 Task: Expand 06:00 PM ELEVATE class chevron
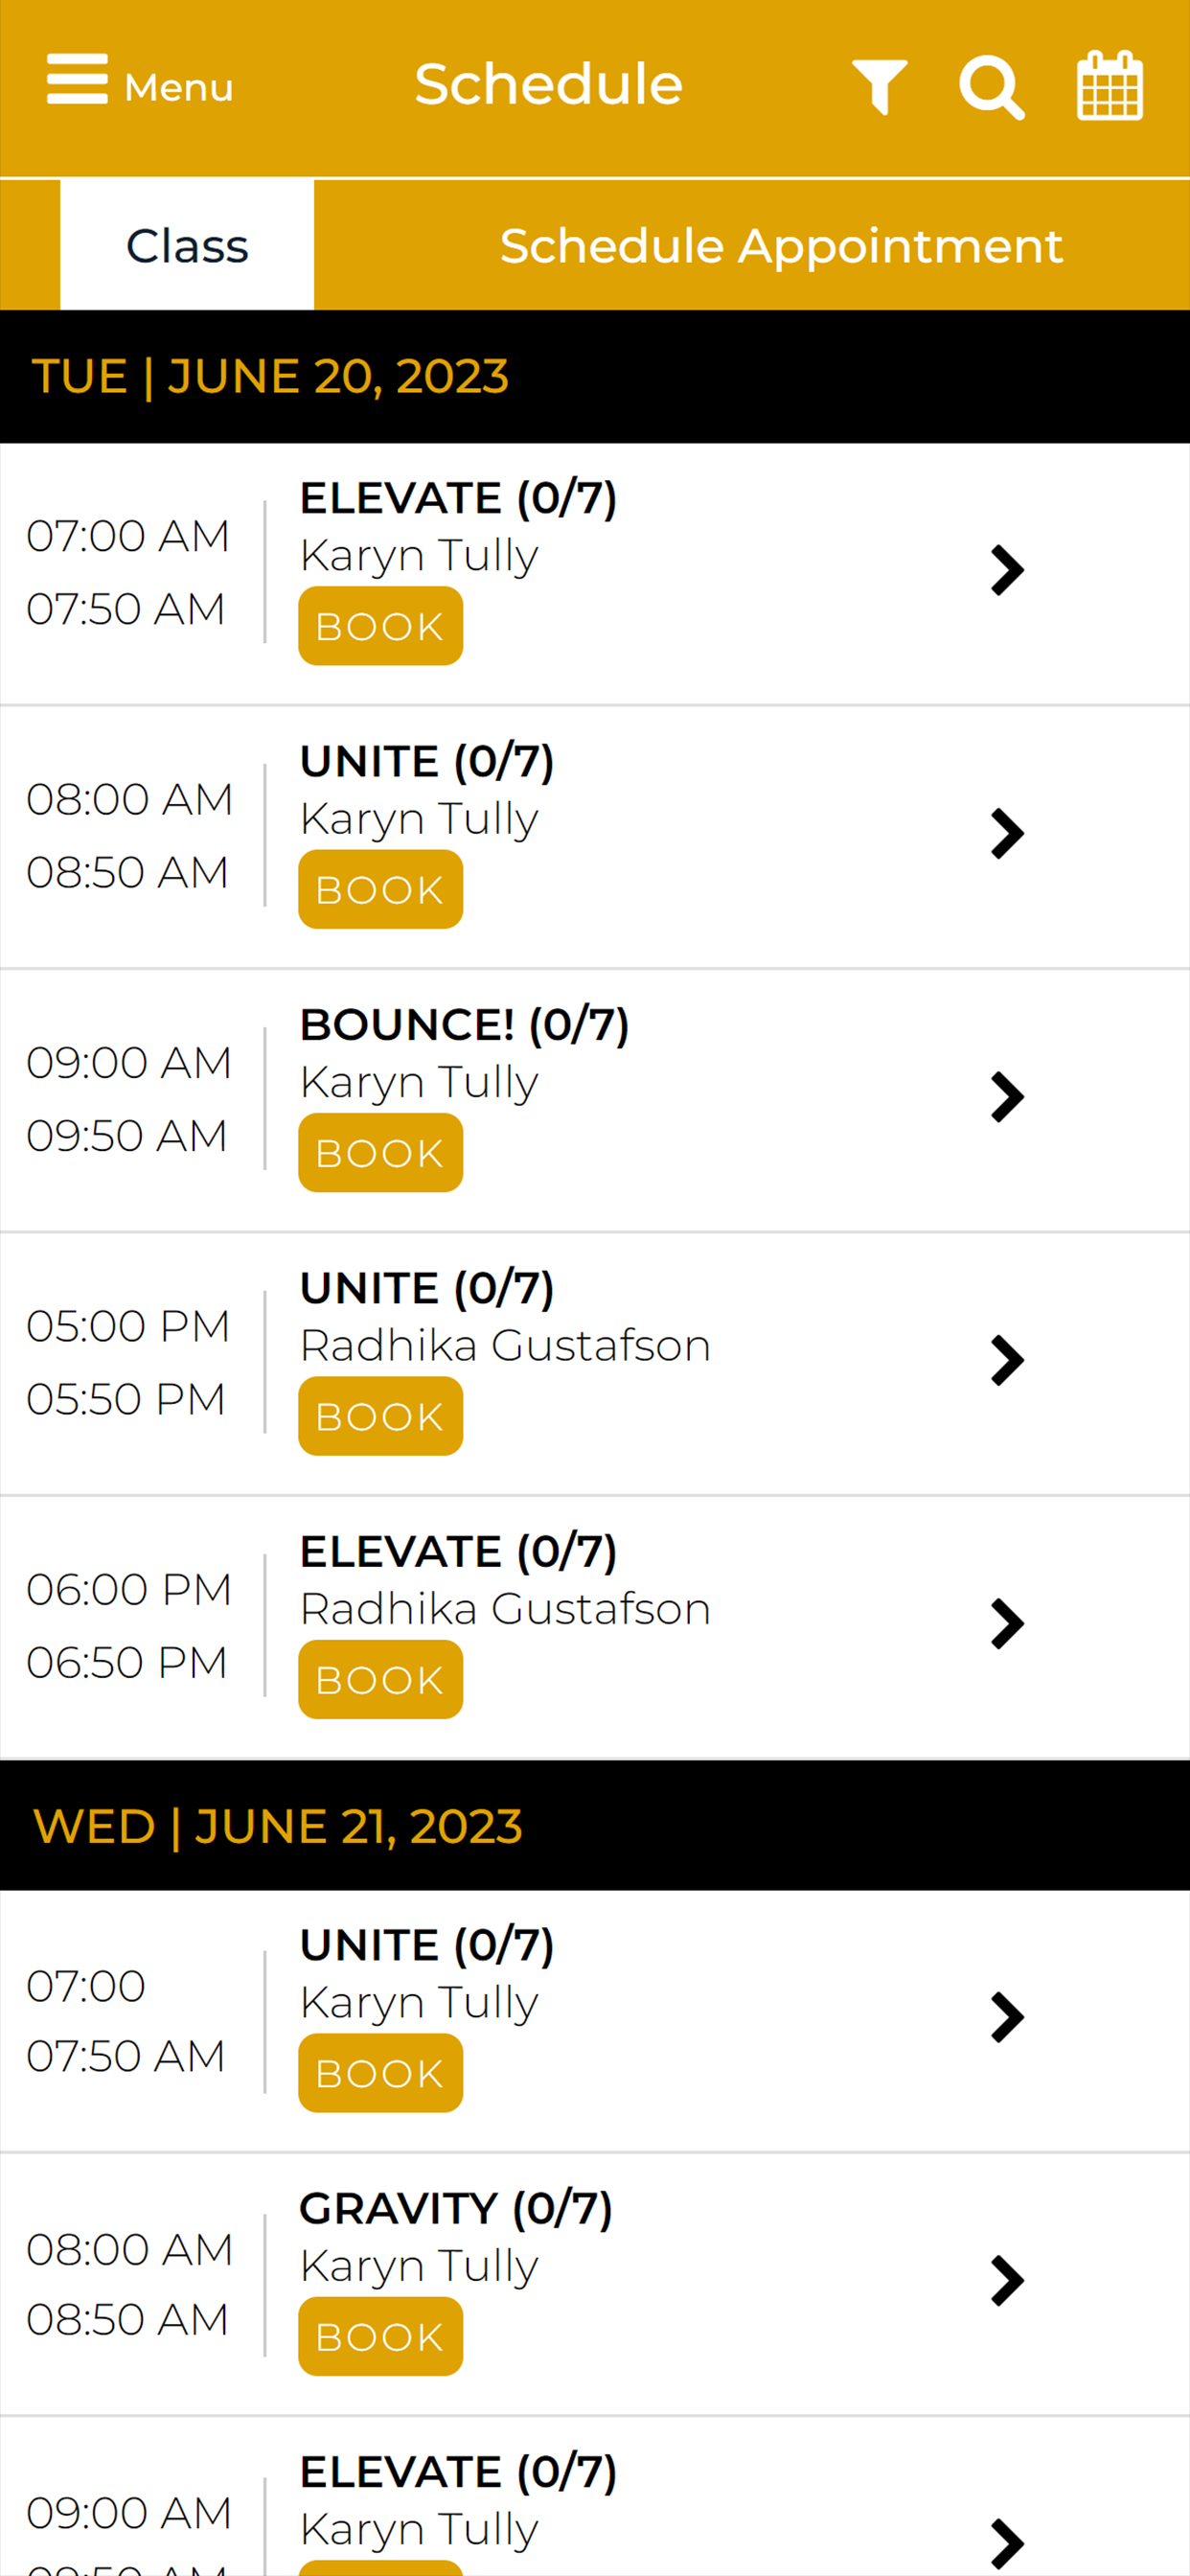[x=1007, y=1624]
